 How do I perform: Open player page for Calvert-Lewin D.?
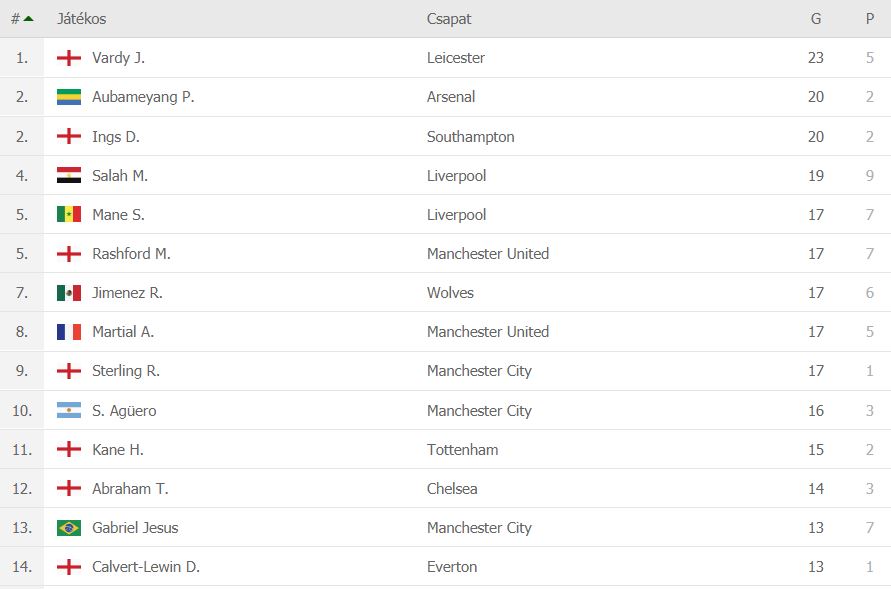click(x=146, y=567)
